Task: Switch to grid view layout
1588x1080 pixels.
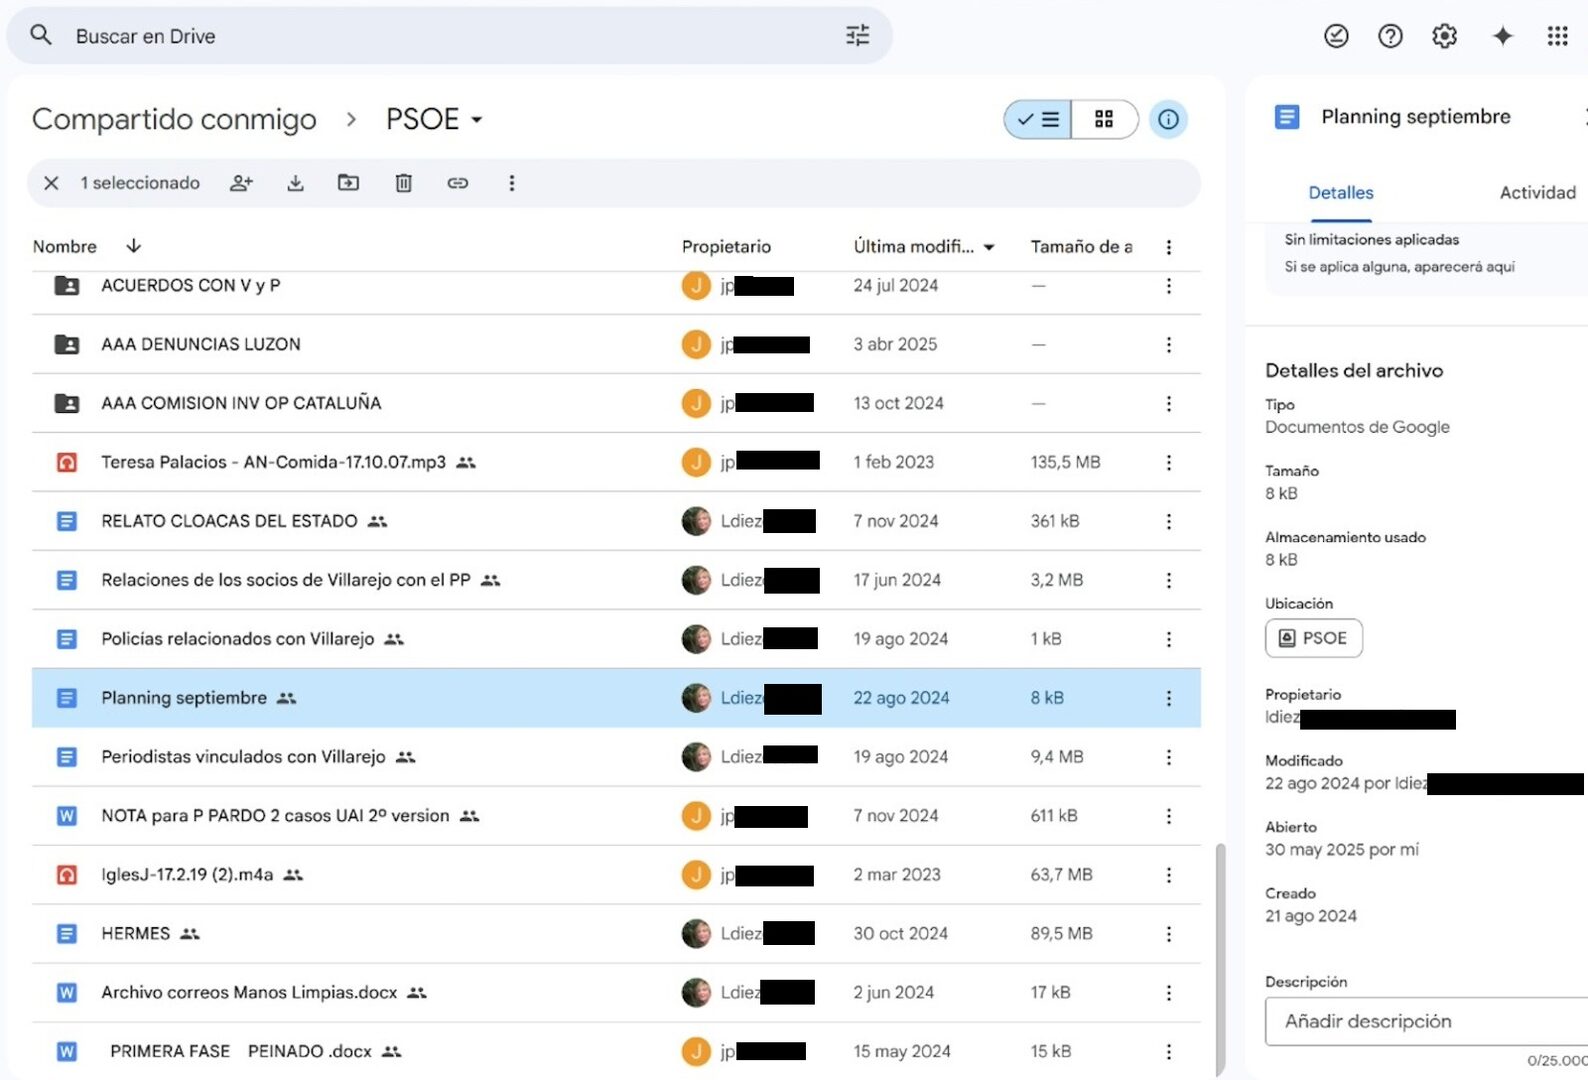Action: tap(1104, 120)
